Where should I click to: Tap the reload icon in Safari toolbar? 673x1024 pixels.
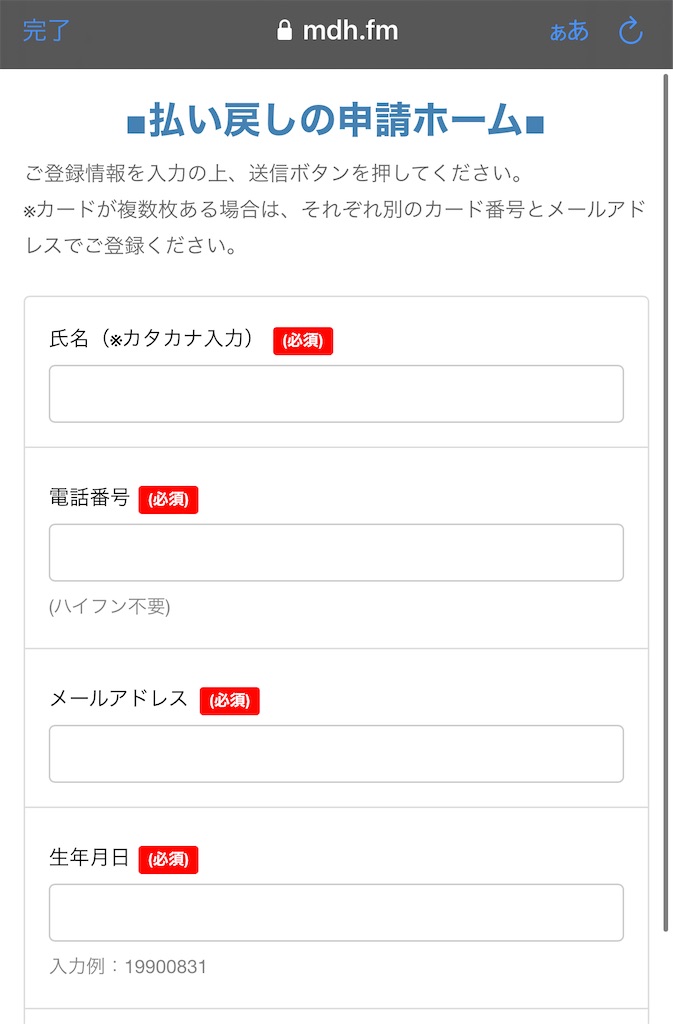coord(630,31)
